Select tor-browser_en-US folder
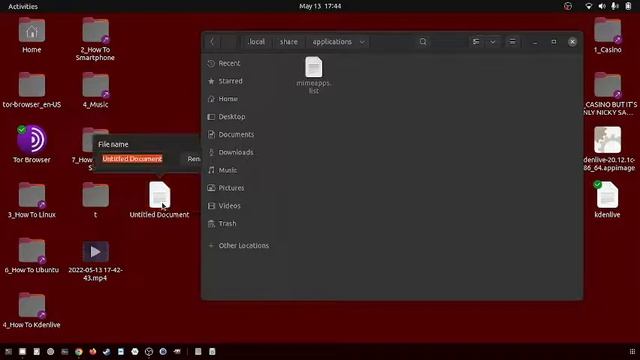640x360 pixels. click(32, 90)
